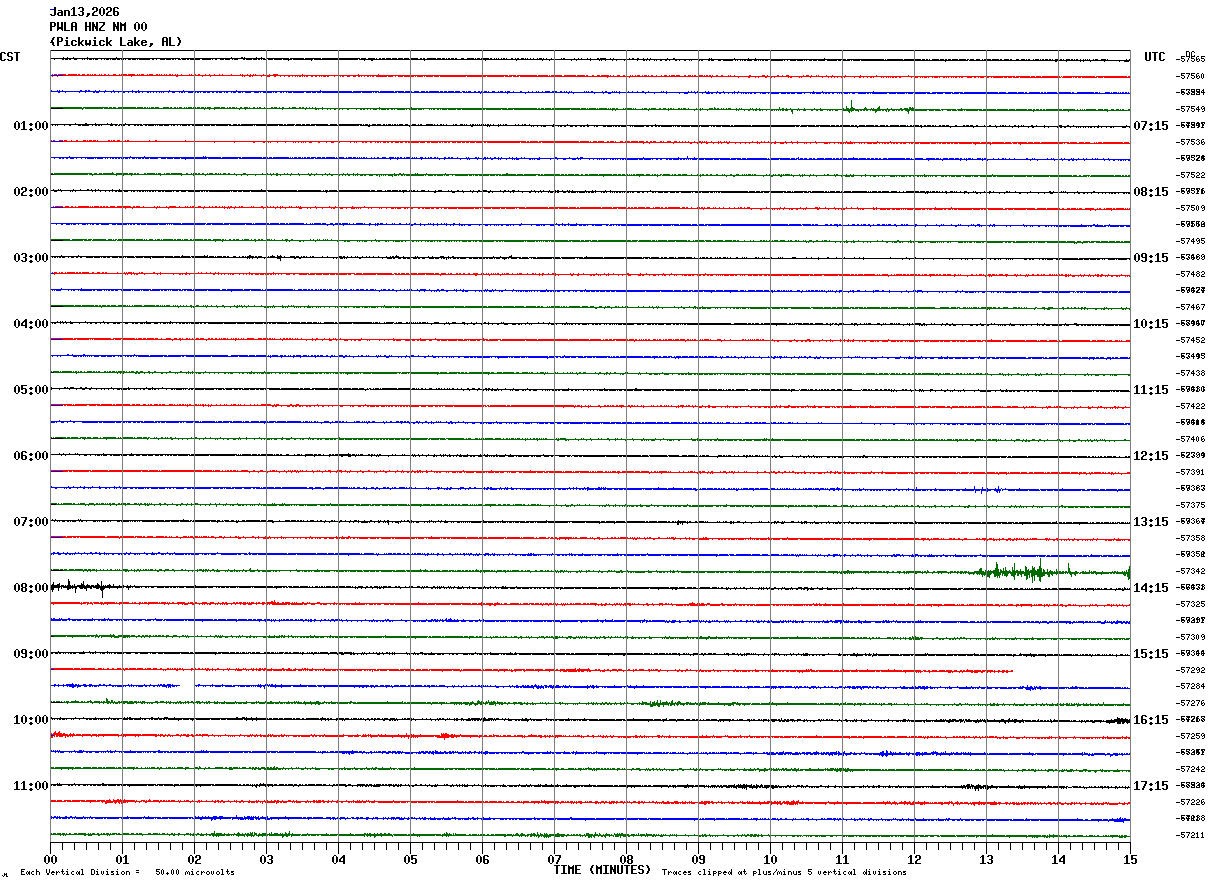1210x886 pixels.
Task: Click the 06:00 CST time label
Action: coord(31,456)
